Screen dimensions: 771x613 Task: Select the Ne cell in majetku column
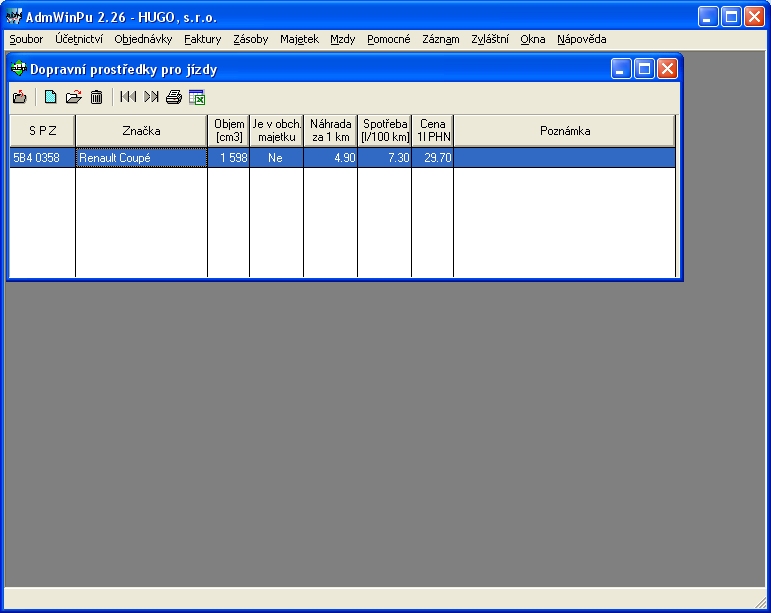pos(277,158)
